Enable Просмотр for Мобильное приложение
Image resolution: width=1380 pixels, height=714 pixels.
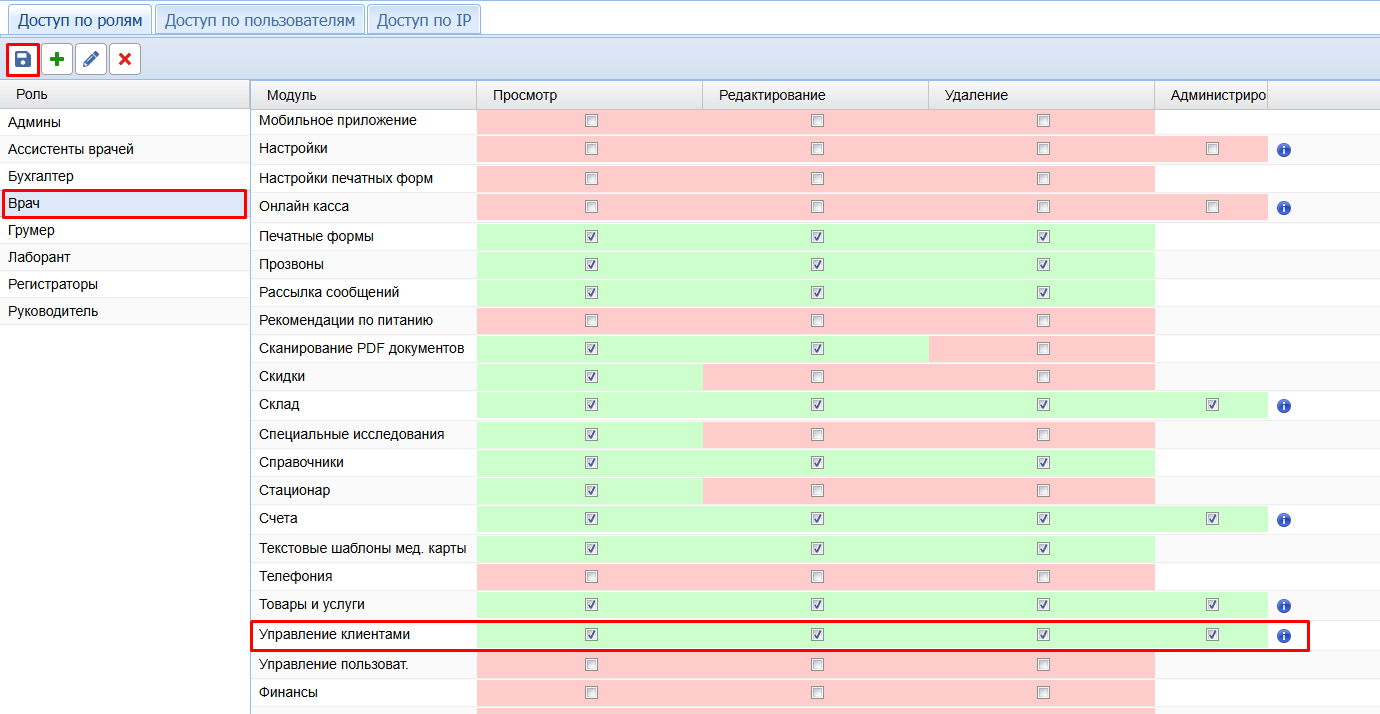click(x=591, y=121)
